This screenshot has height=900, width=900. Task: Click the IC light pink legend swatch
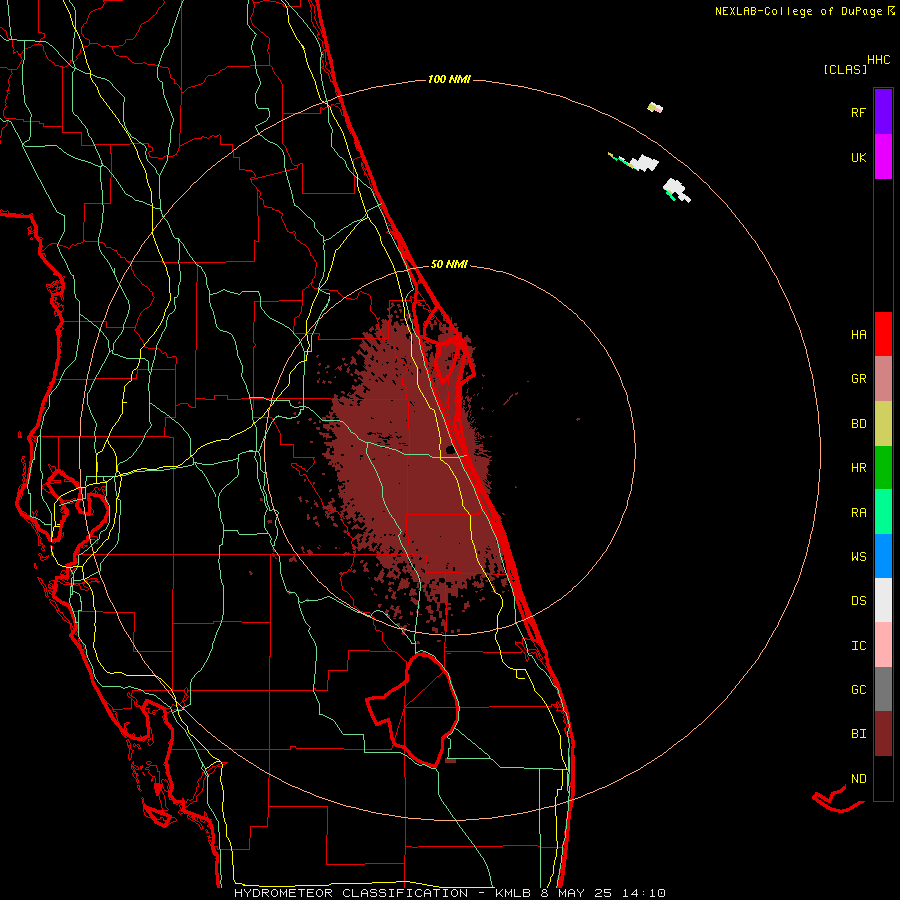pyautogui.click(x=883, y=645)
